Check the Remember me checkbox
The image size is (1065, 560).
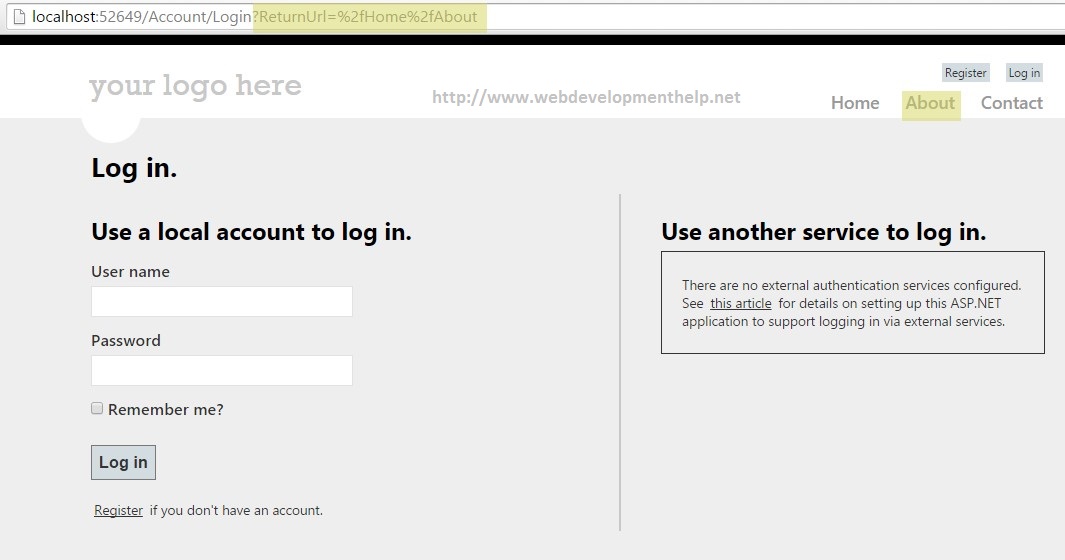point(97,408)
